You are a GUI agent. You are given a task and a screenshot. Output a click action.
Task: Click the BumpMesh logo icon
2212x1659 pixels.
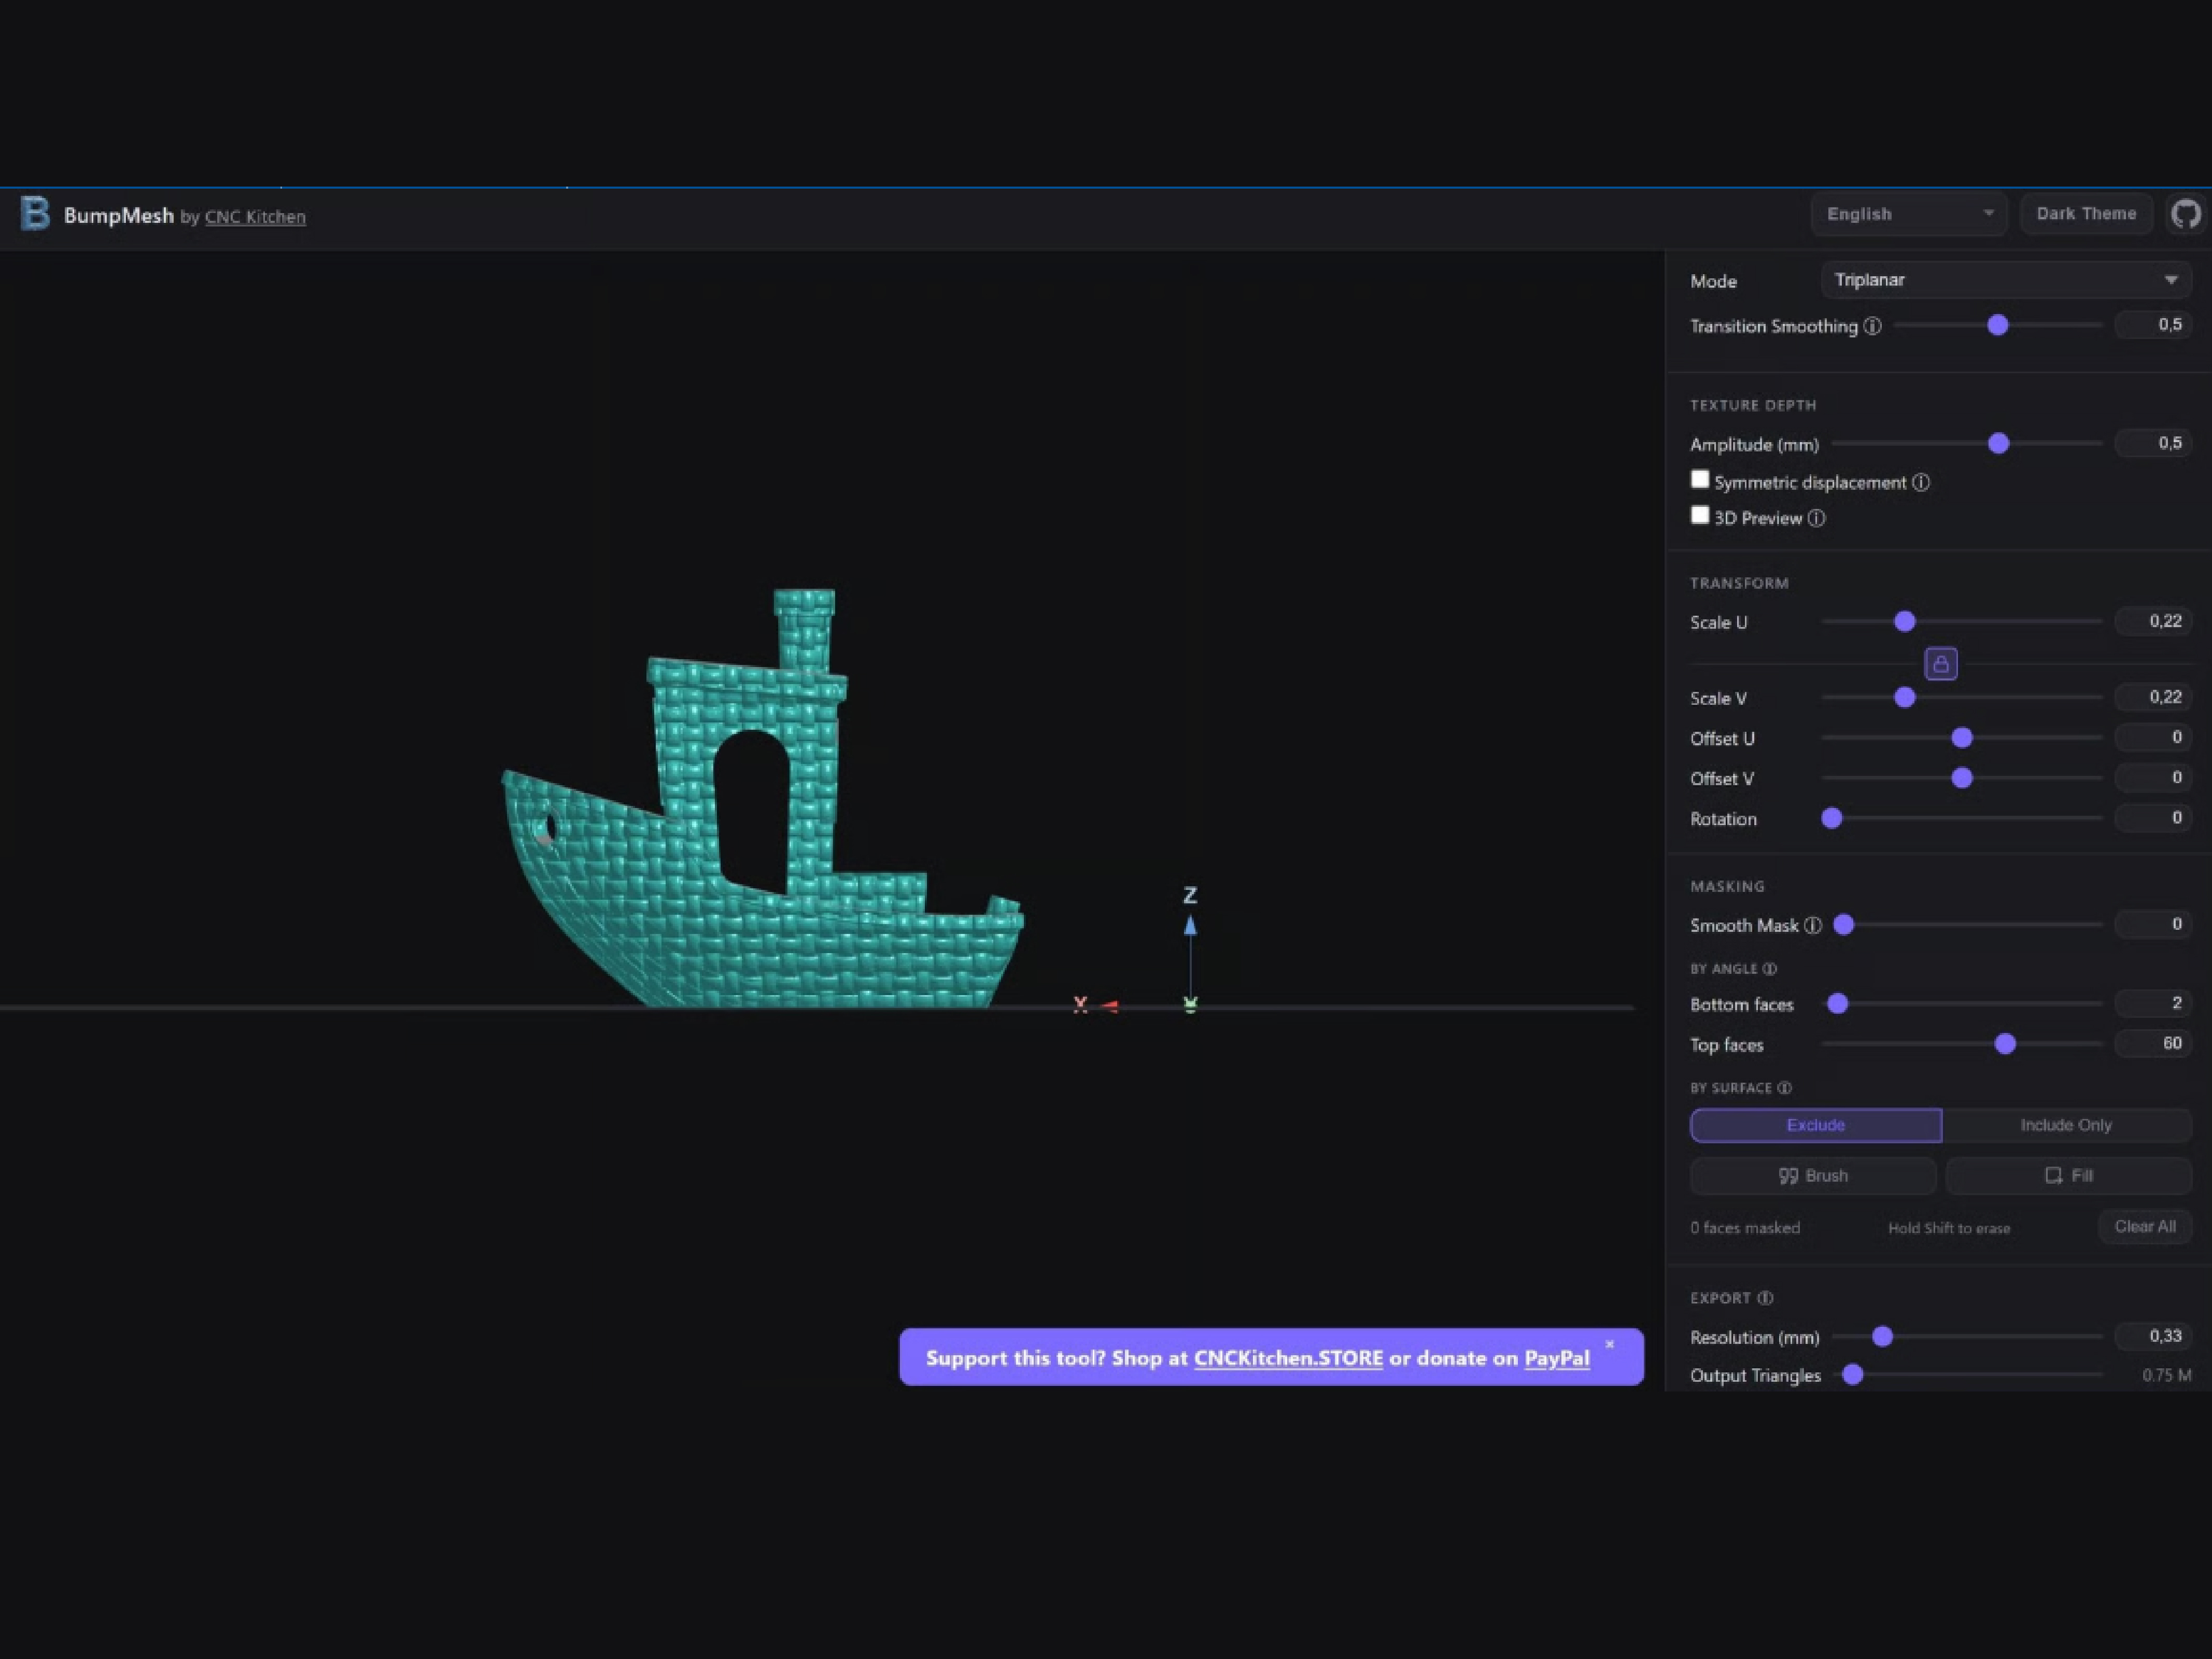point(35,214)
